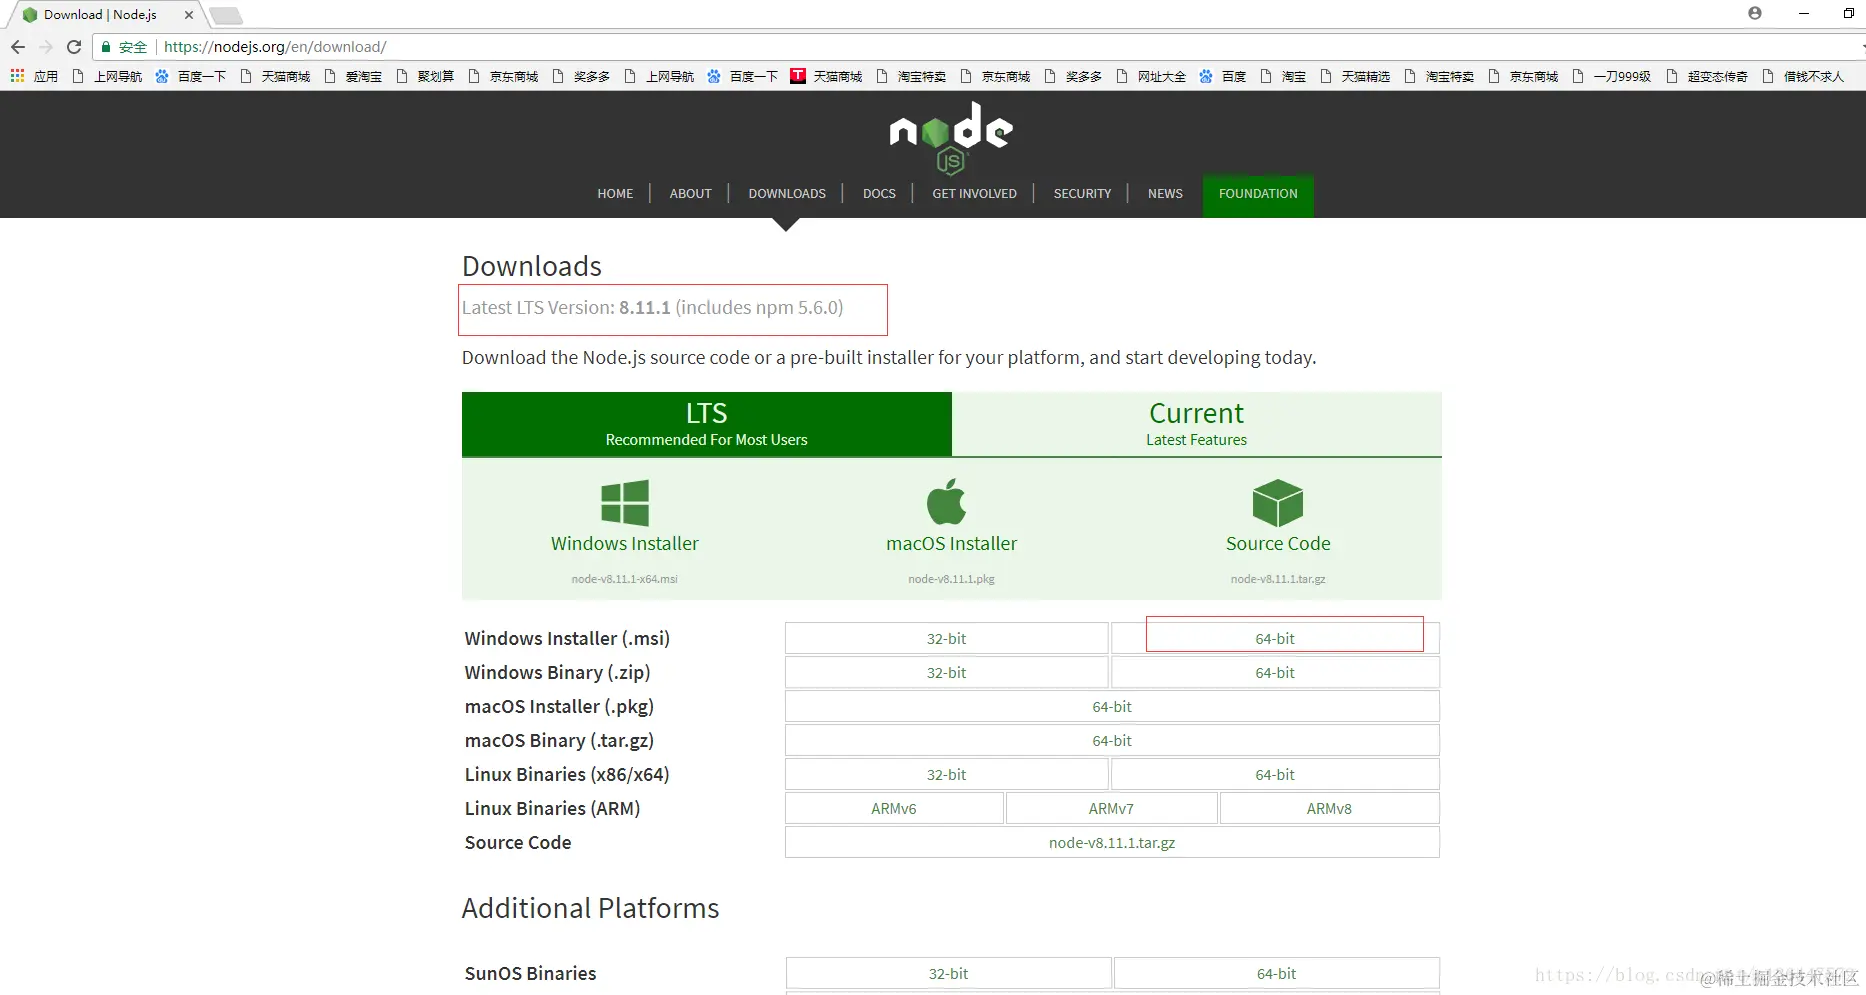Open the 天猫精选 bookmark

(x=1355, y=76)
